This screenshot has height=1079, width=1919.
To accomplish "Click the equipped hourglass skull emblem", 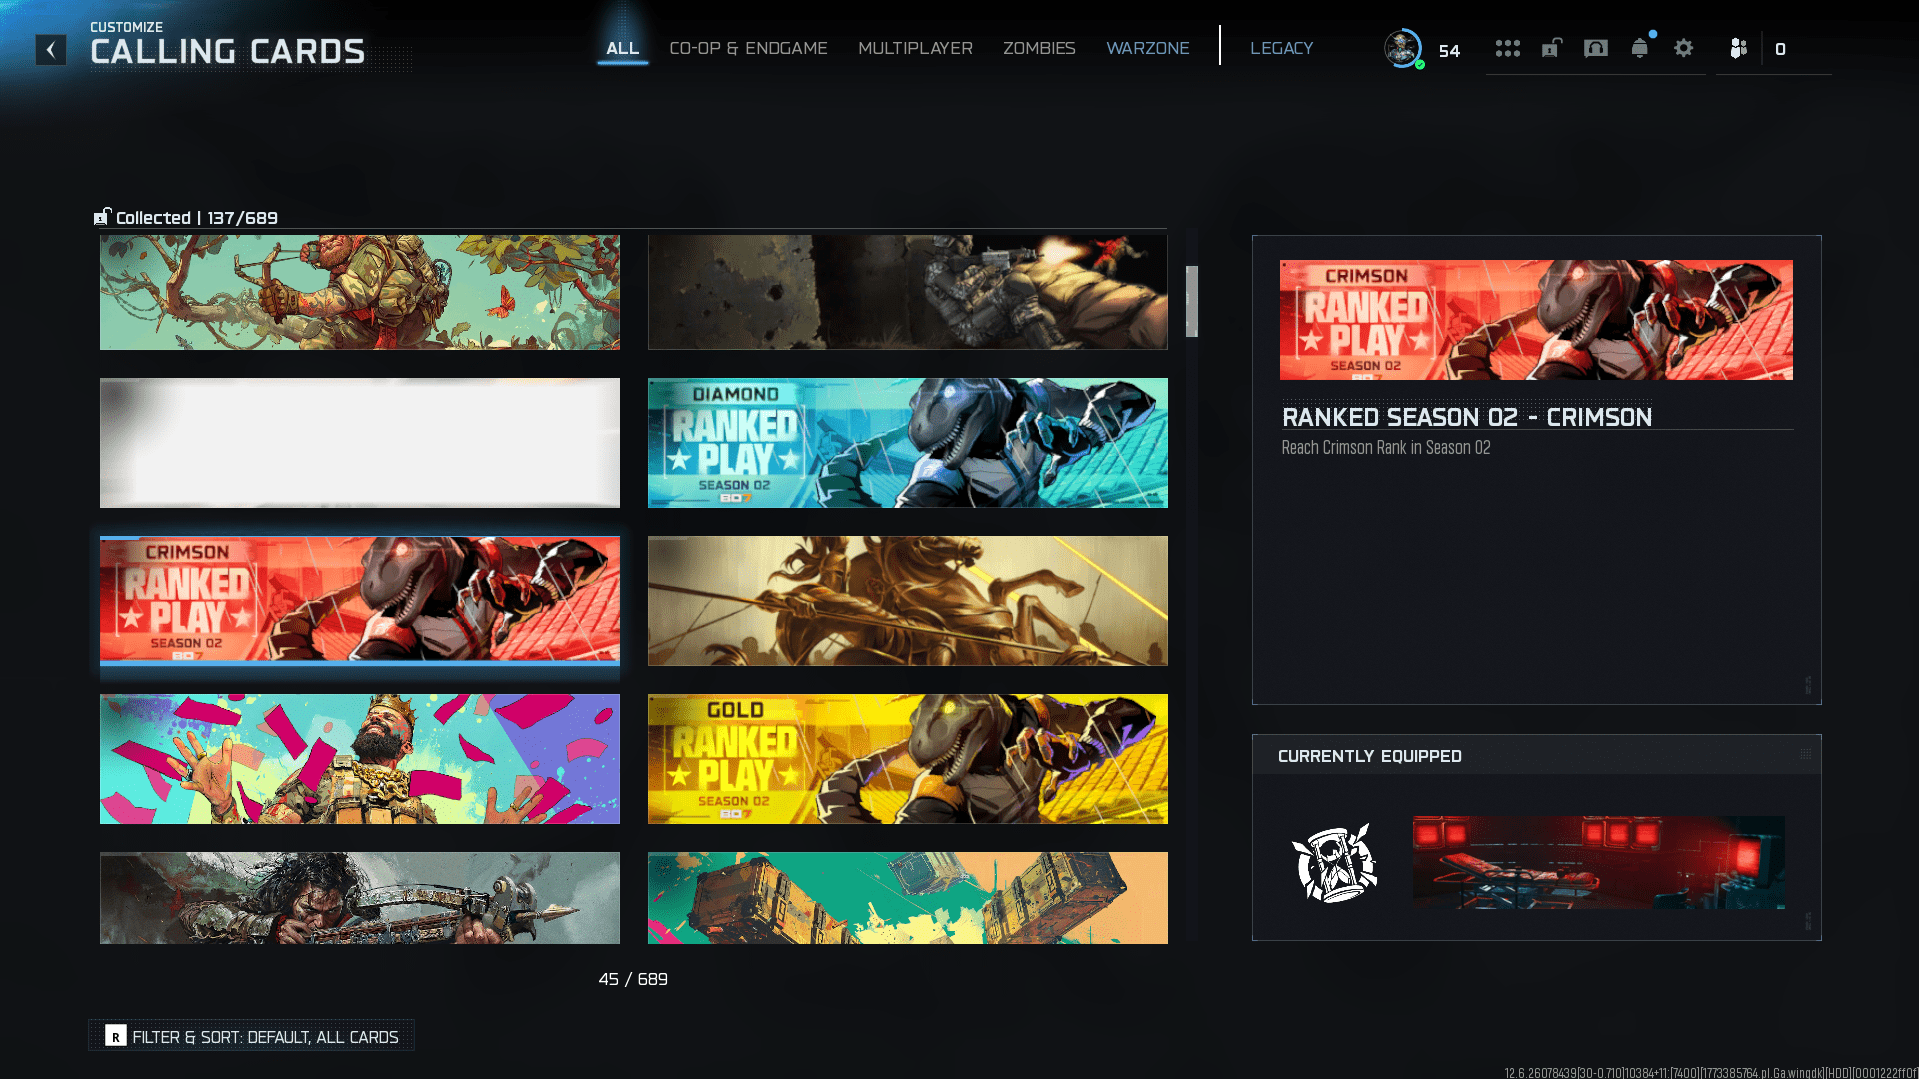I will (1334, 863).
